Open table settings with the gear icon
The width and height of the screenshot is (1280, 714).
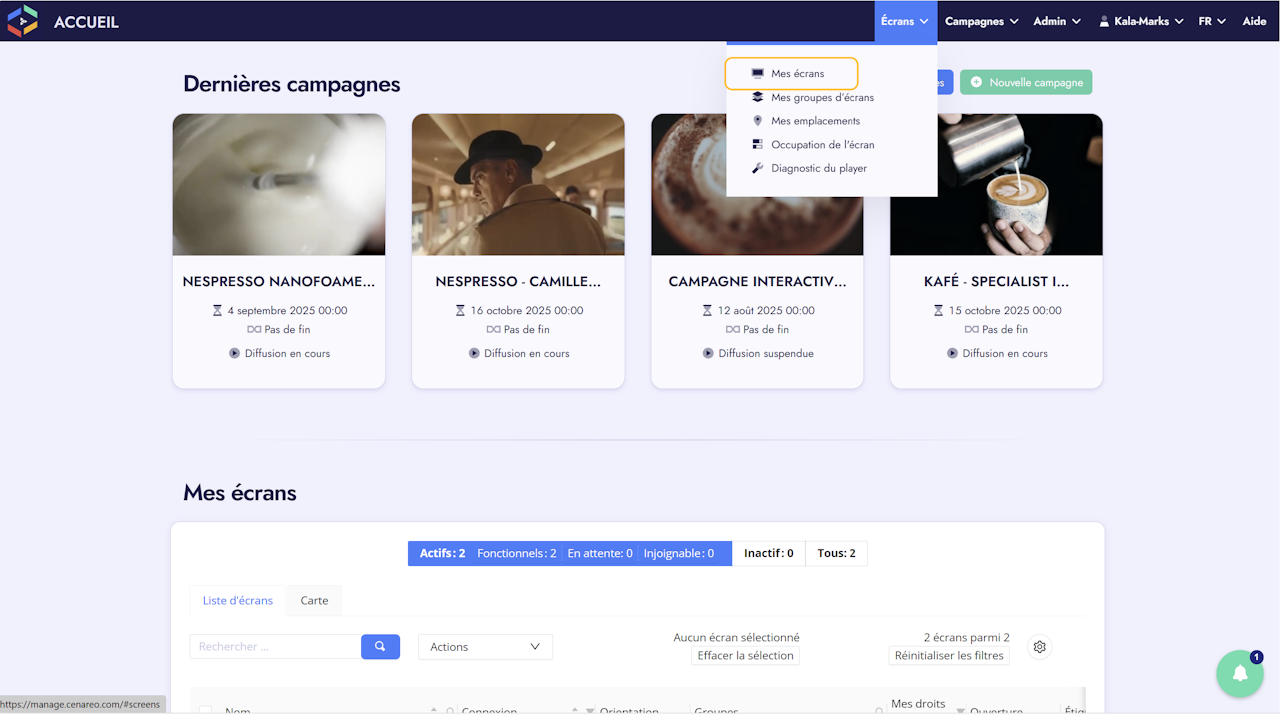tap(1040, 647)
